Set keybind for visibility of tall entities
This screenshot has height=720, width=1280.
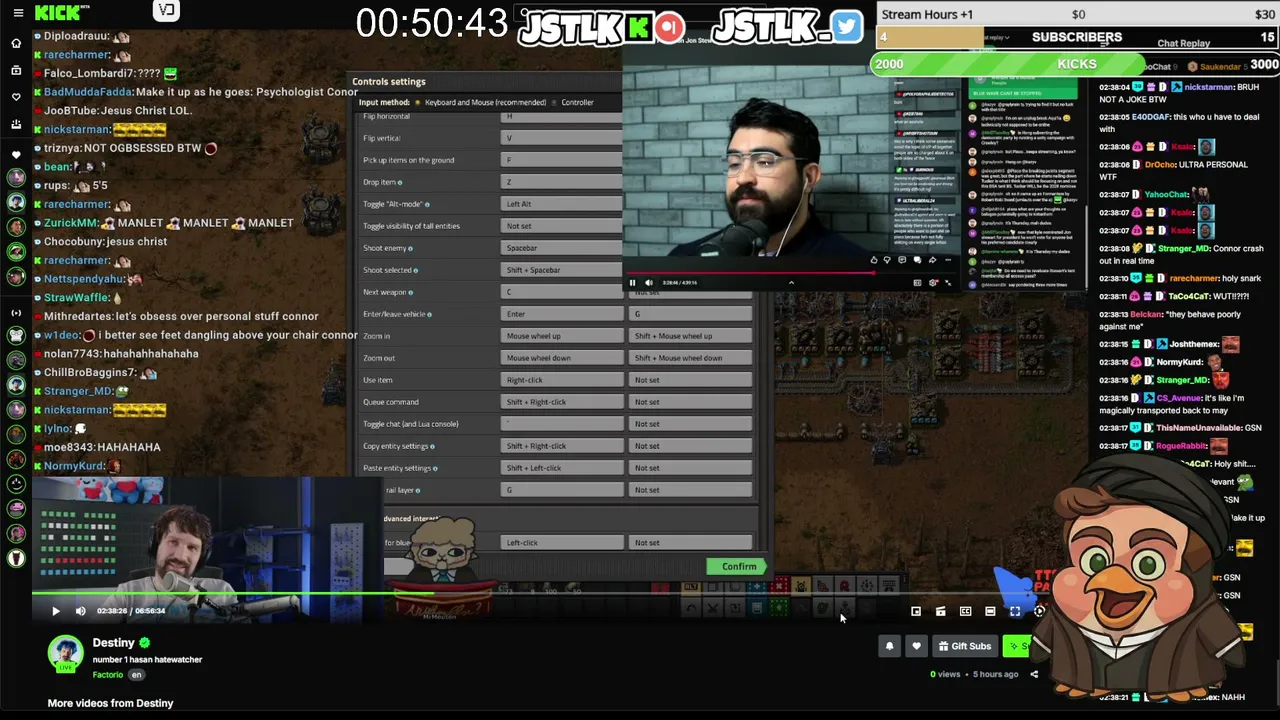point(561,226)
